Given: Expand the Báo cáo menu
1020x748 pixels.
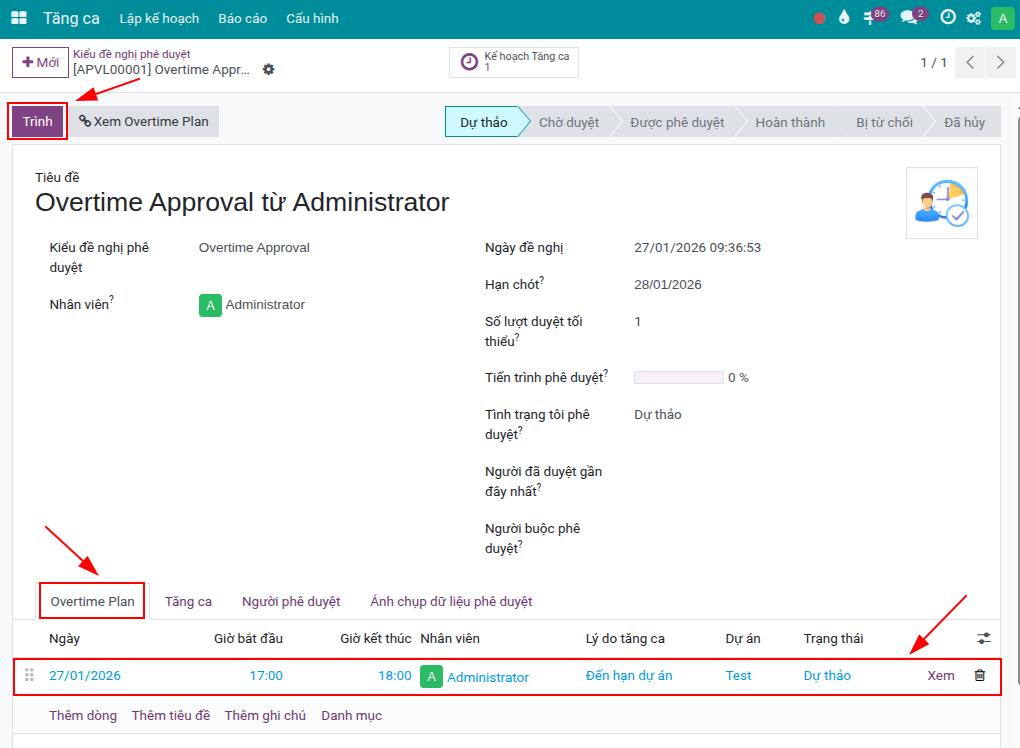Looking at the screenshot, I should [242, 18].
